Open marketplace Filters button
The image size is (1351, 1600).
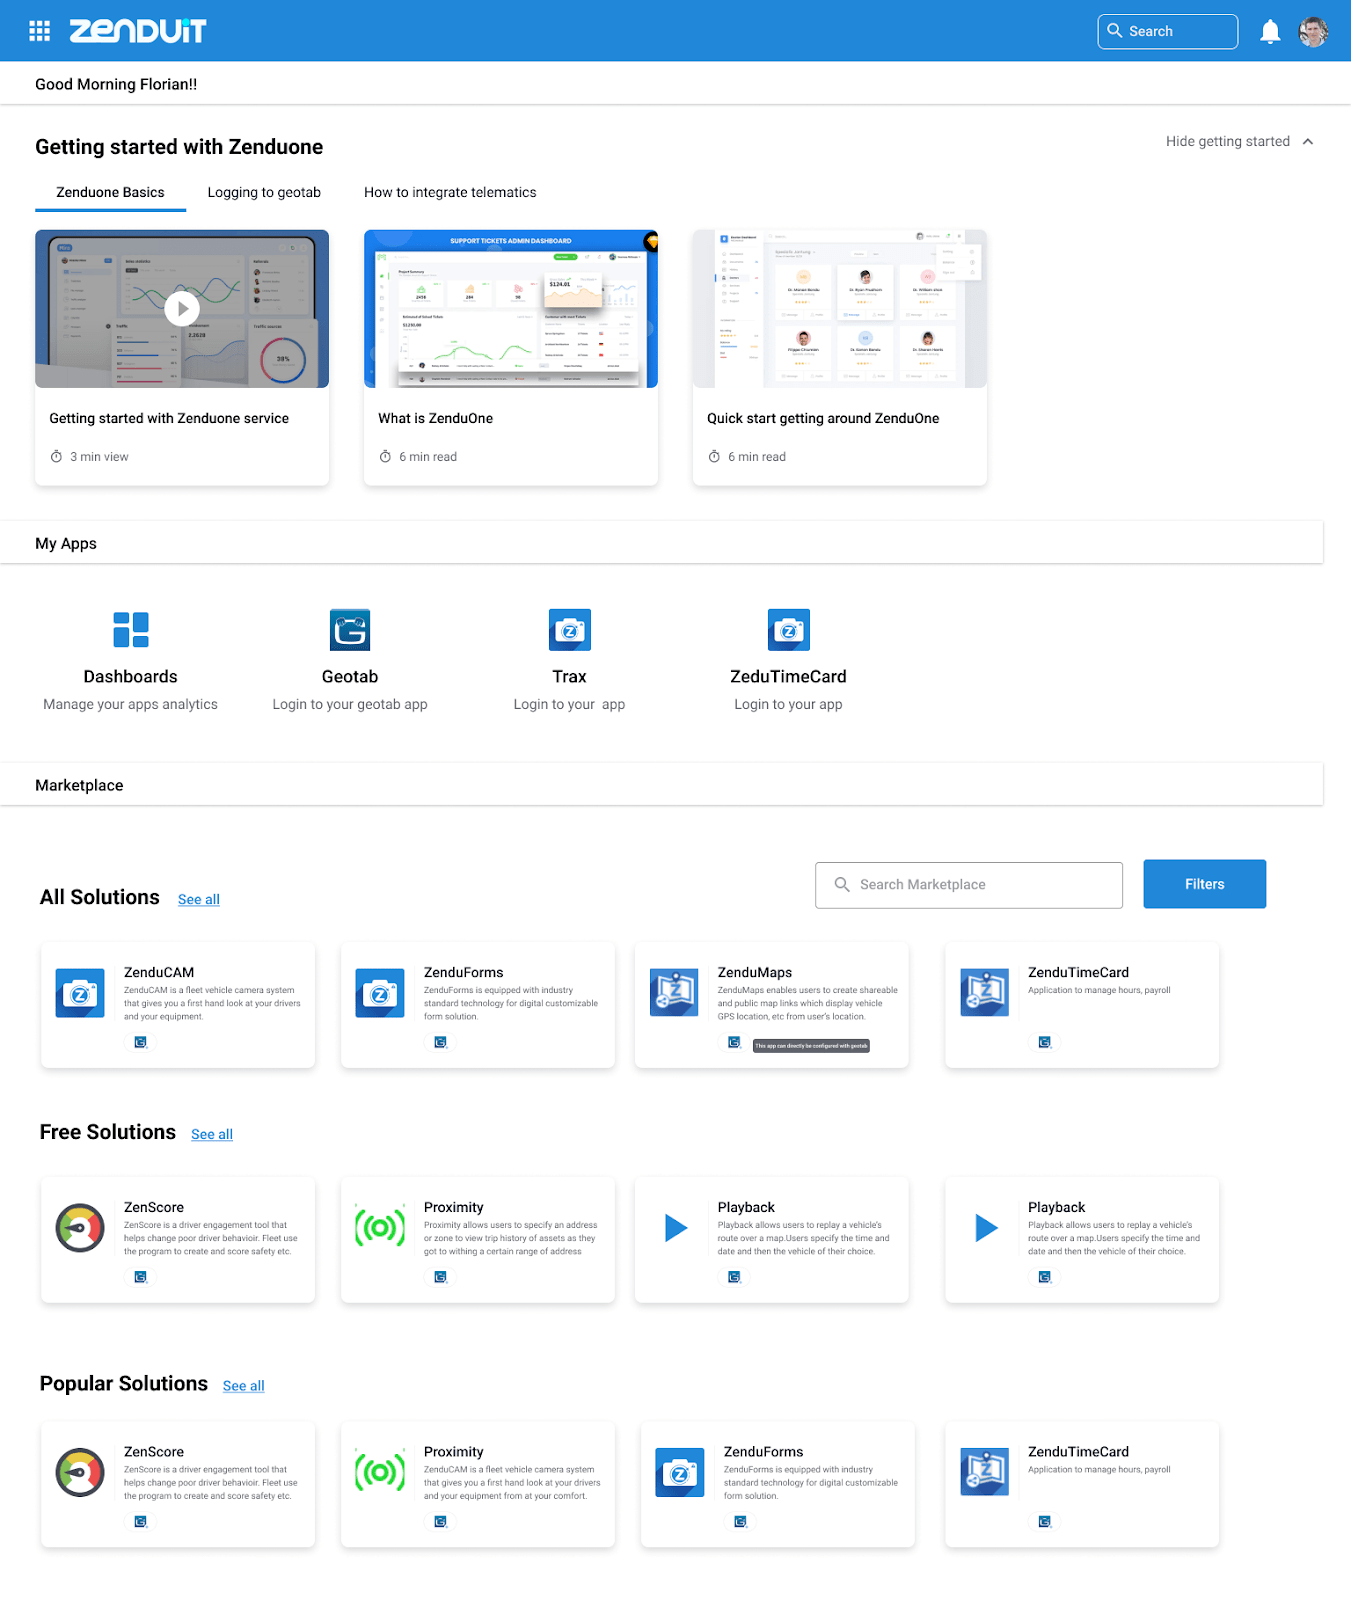click(x=1205, y=885)
